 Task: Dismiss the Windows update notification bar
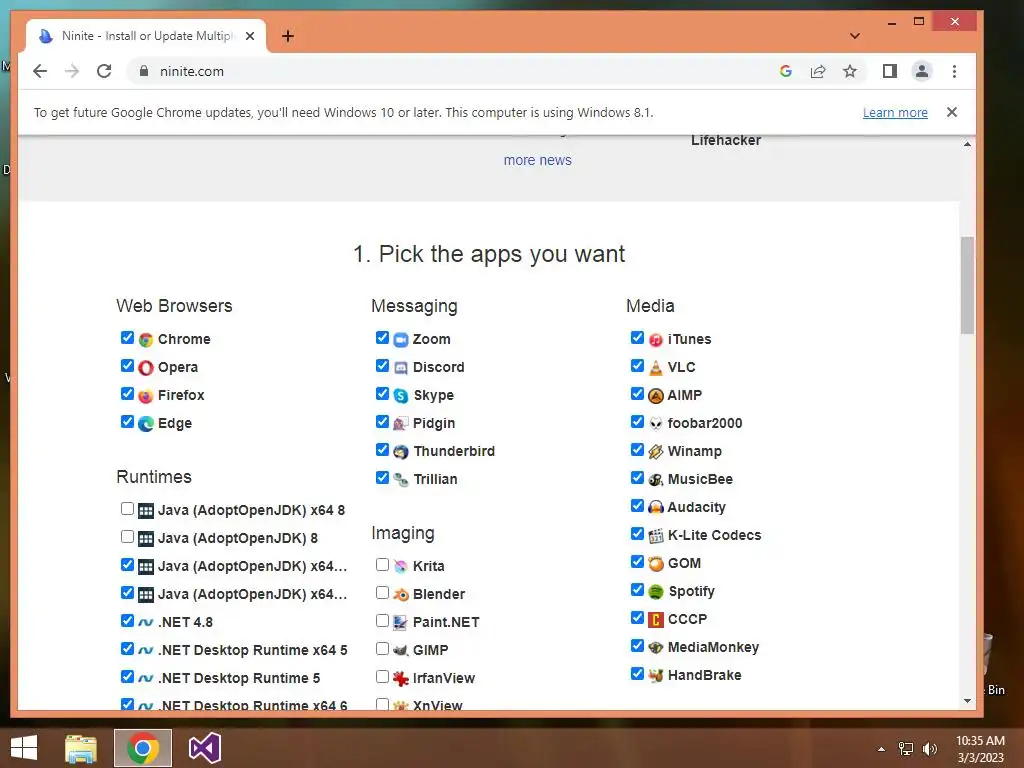coord(952,112)
